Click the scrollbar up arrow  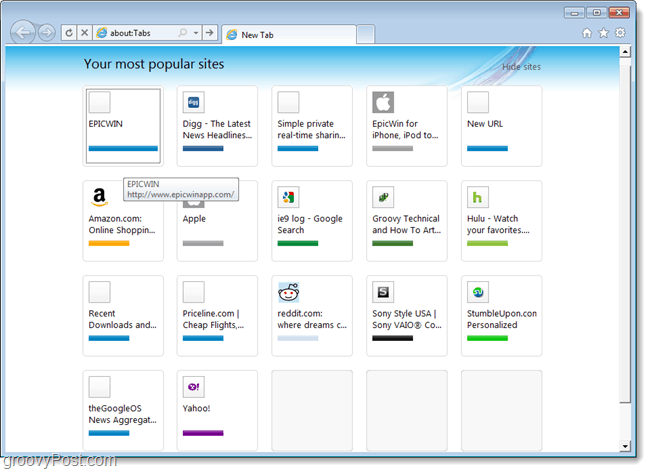pos(625,52)
